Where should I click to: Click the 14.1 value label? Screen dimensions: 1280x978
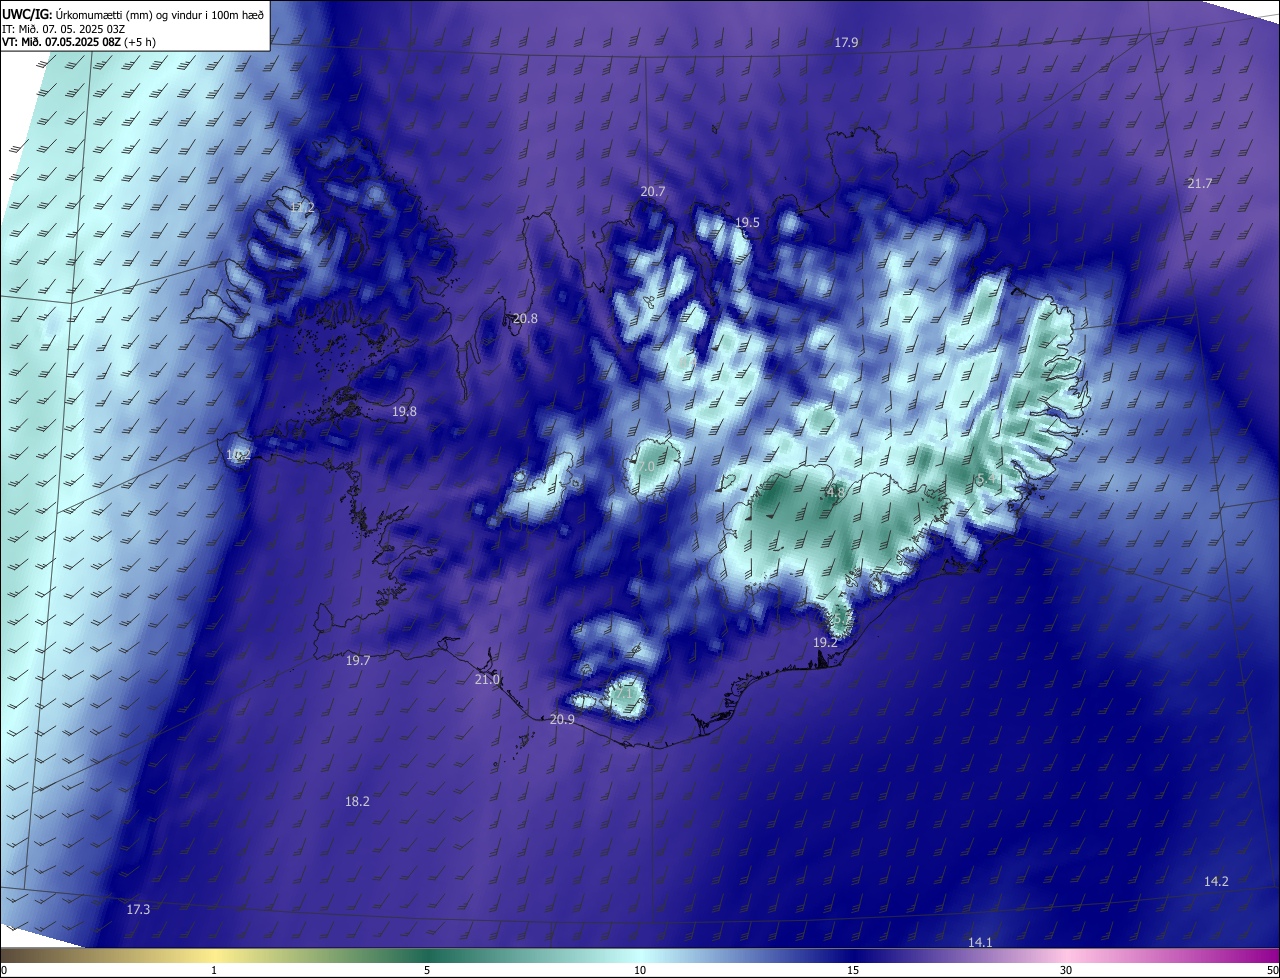tap(980, 943)
